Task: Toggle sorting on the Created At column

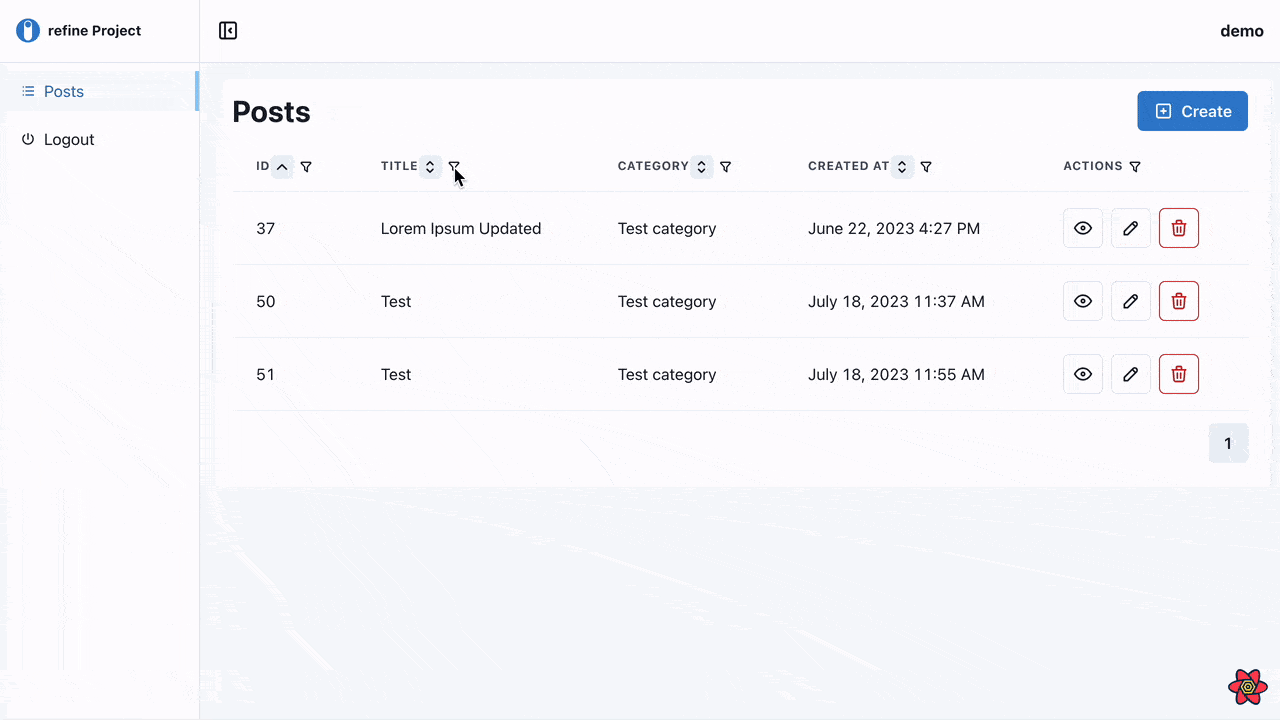Action: click(x=902, y=167)
